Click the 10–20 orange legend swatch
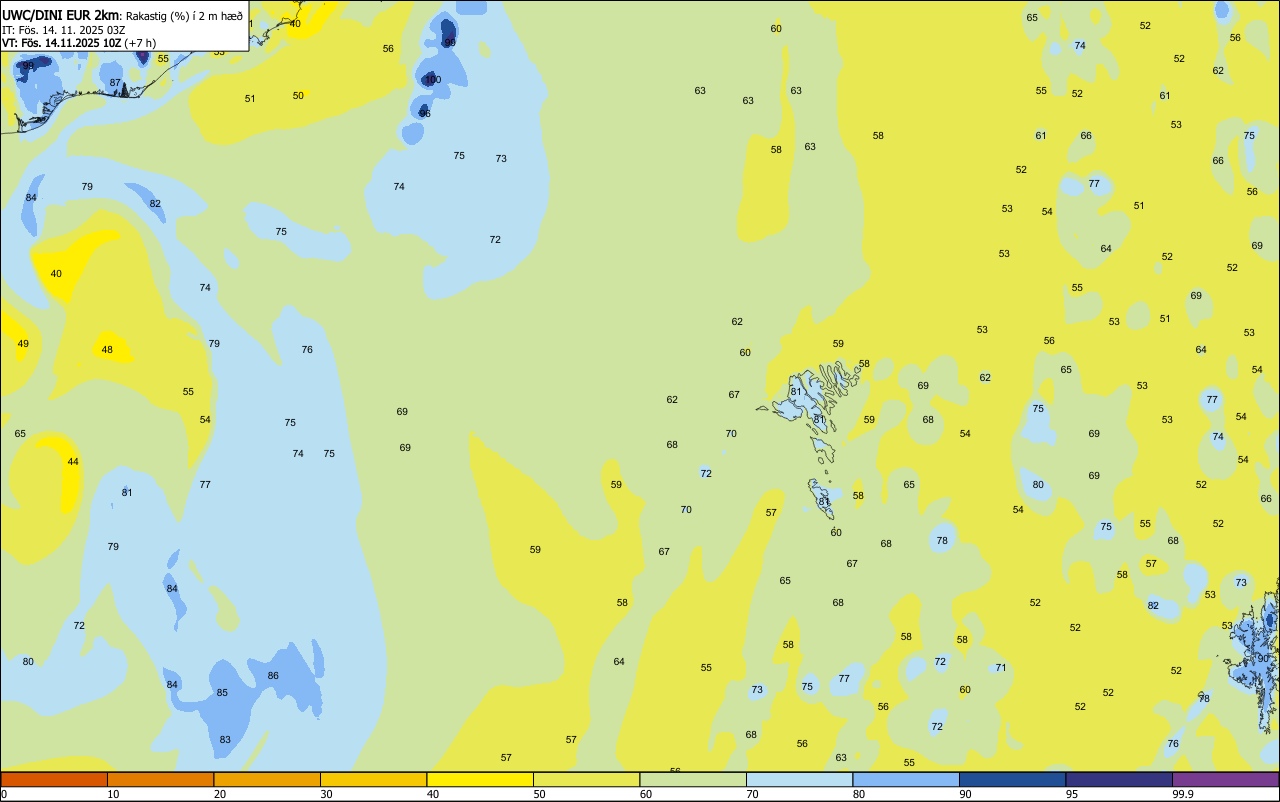This screenshot has height=802, width=1280. pyautogui.click(x=160, y=779)
